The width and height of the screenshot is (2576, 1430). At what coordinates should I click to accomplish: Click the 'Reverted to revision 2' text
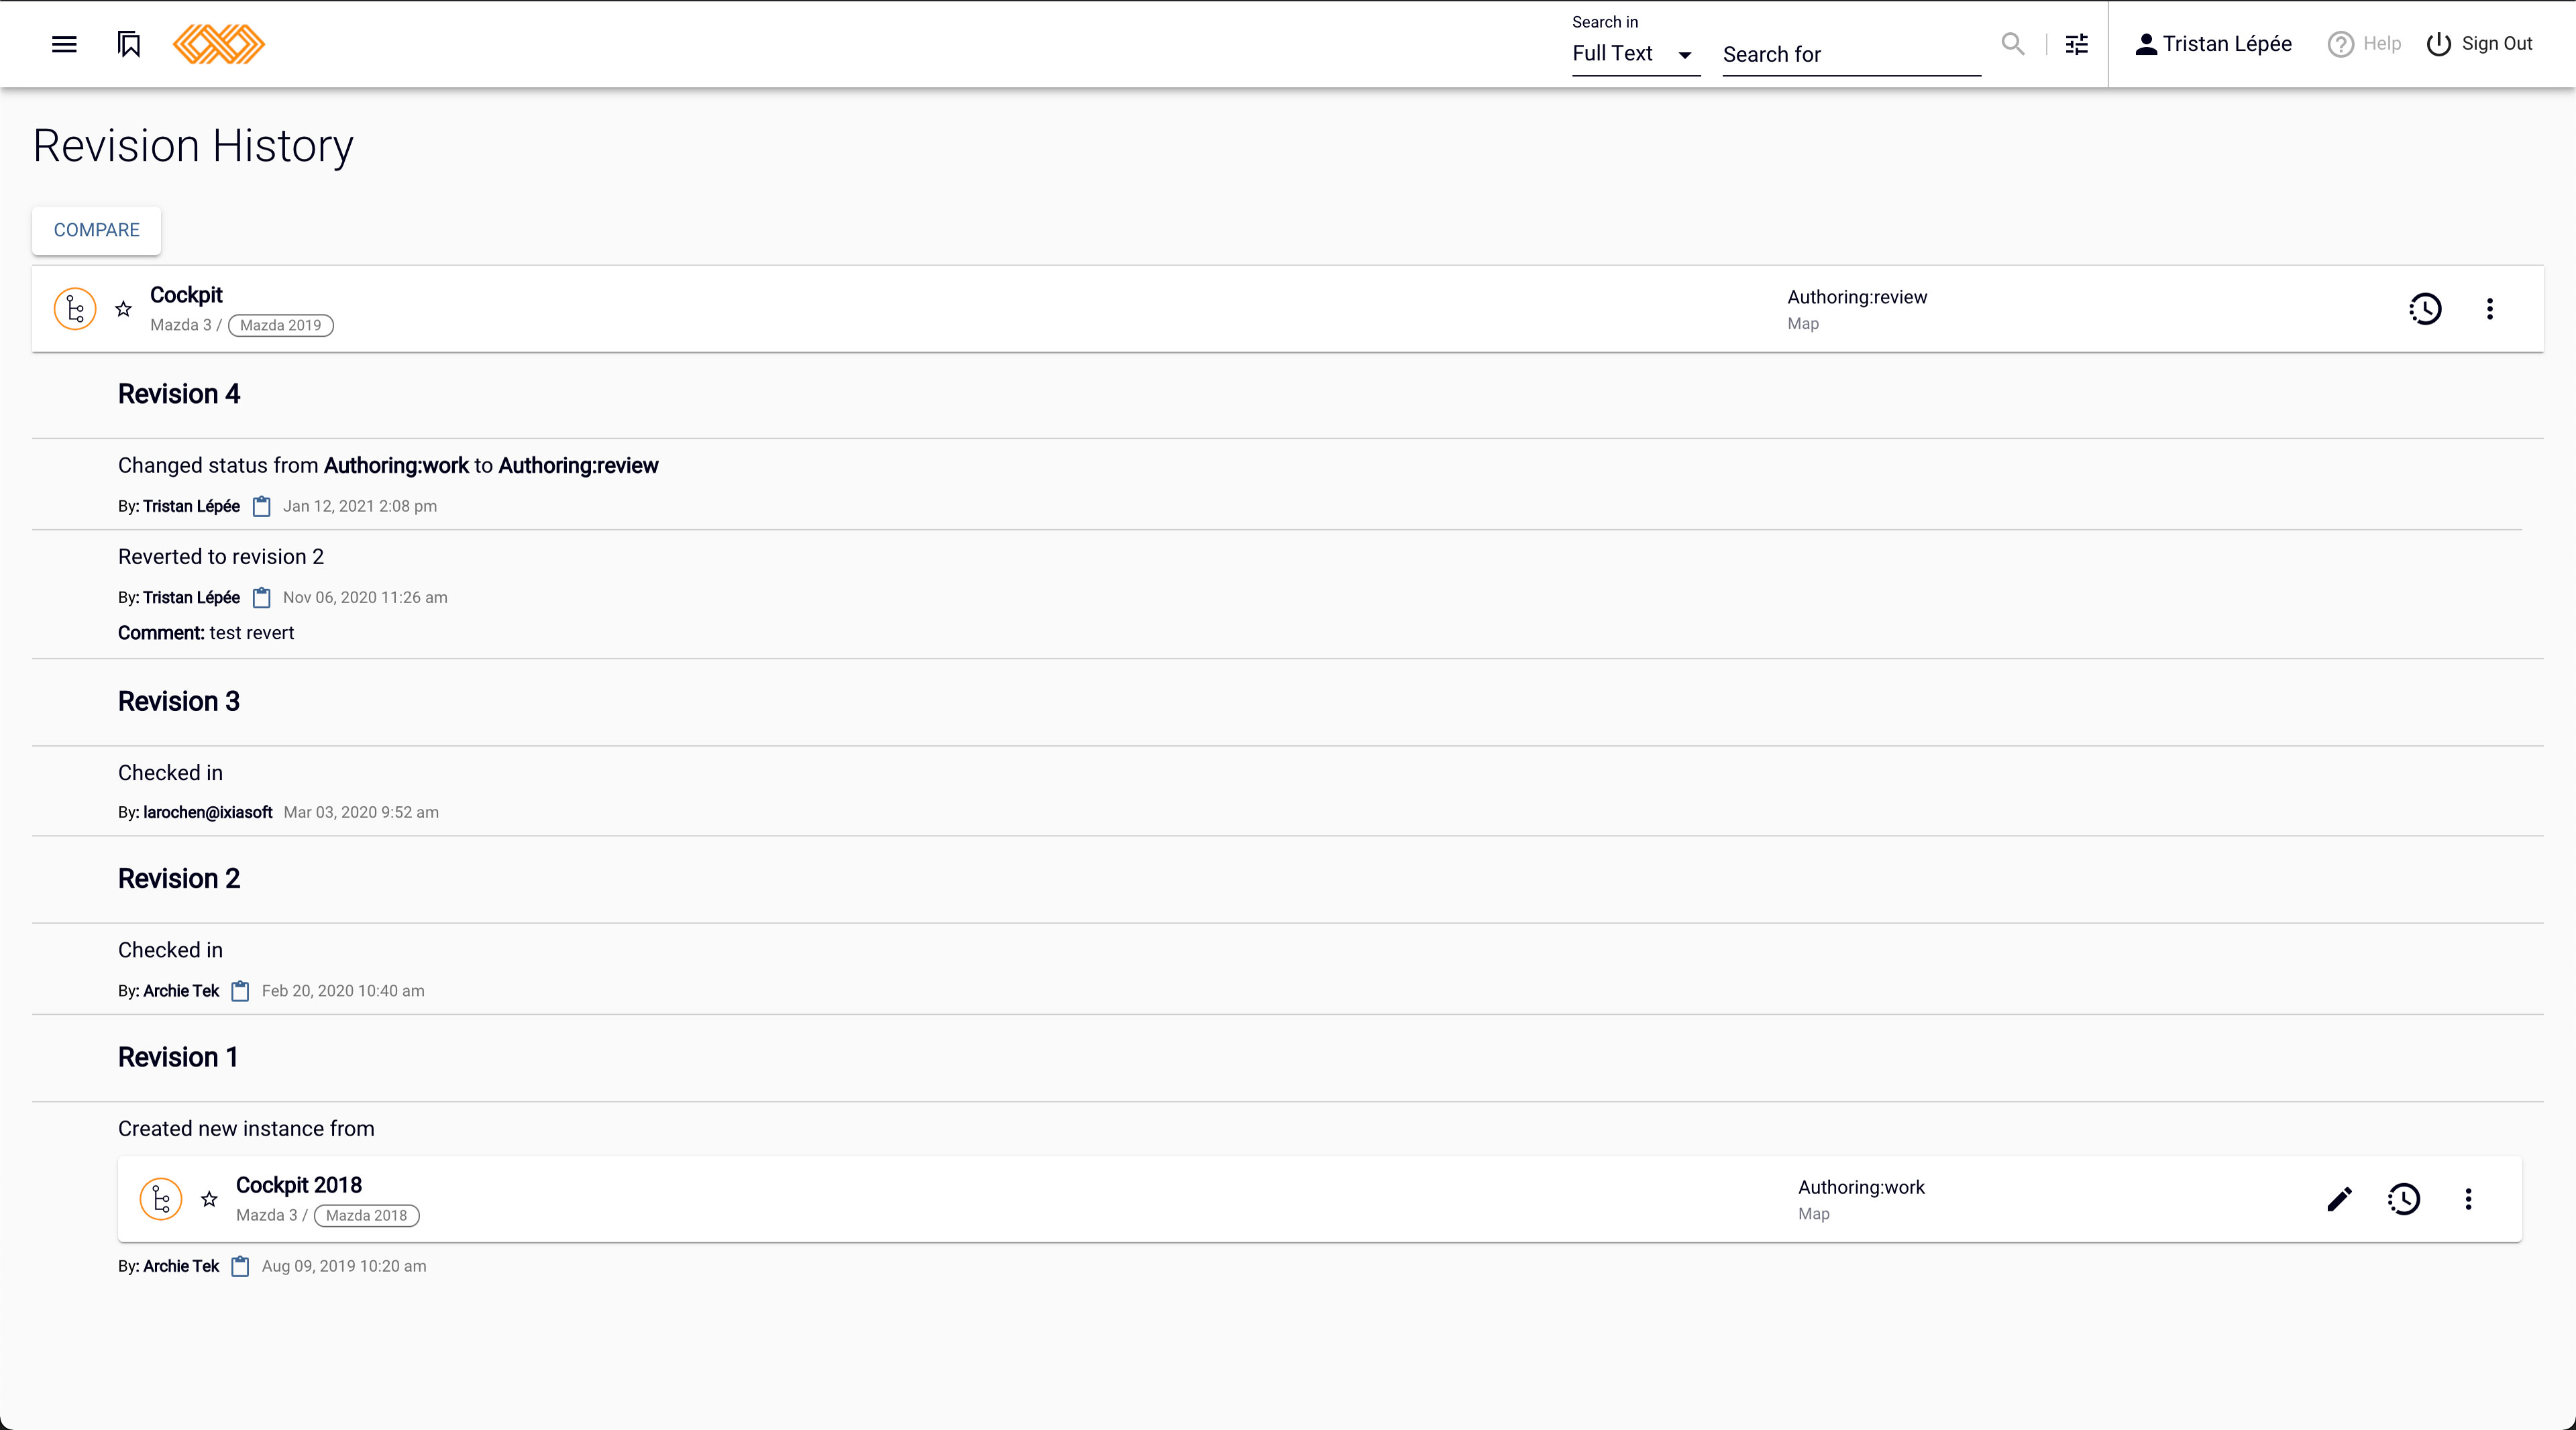click(221, 557)
